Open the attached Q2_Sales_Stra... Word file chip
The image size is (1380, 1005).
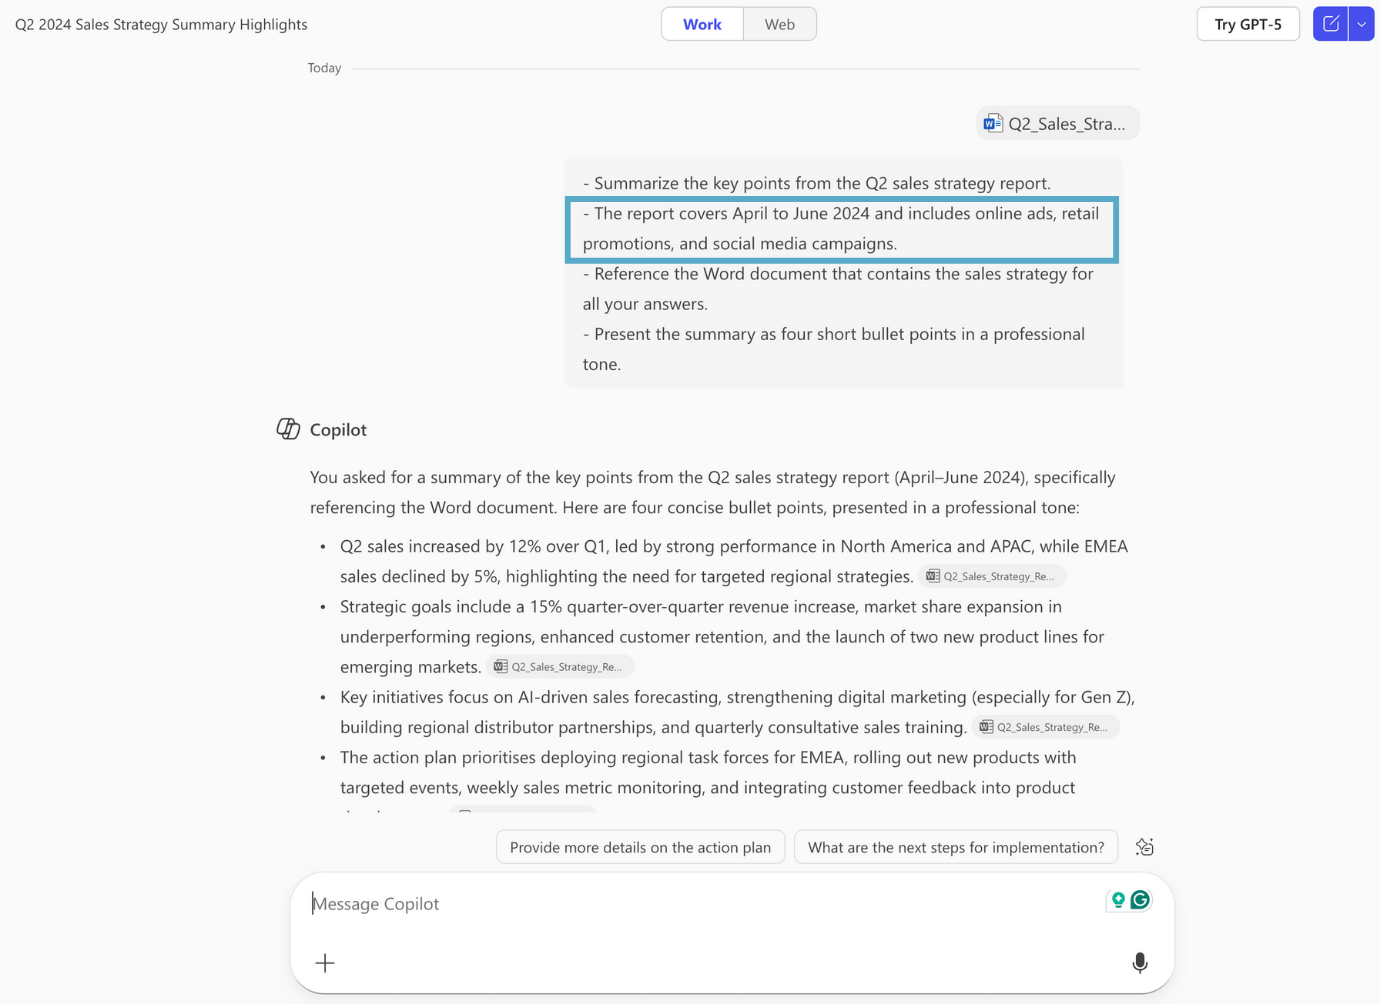(x=1057, y=123)
